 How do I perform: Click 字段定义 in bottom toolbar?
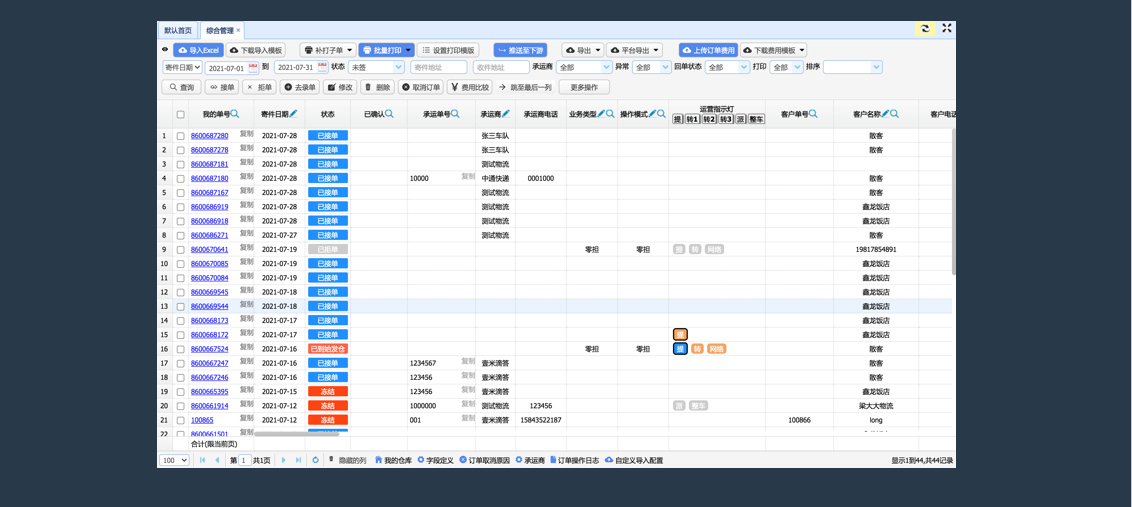pyautogui.click(x=435, y=460)
